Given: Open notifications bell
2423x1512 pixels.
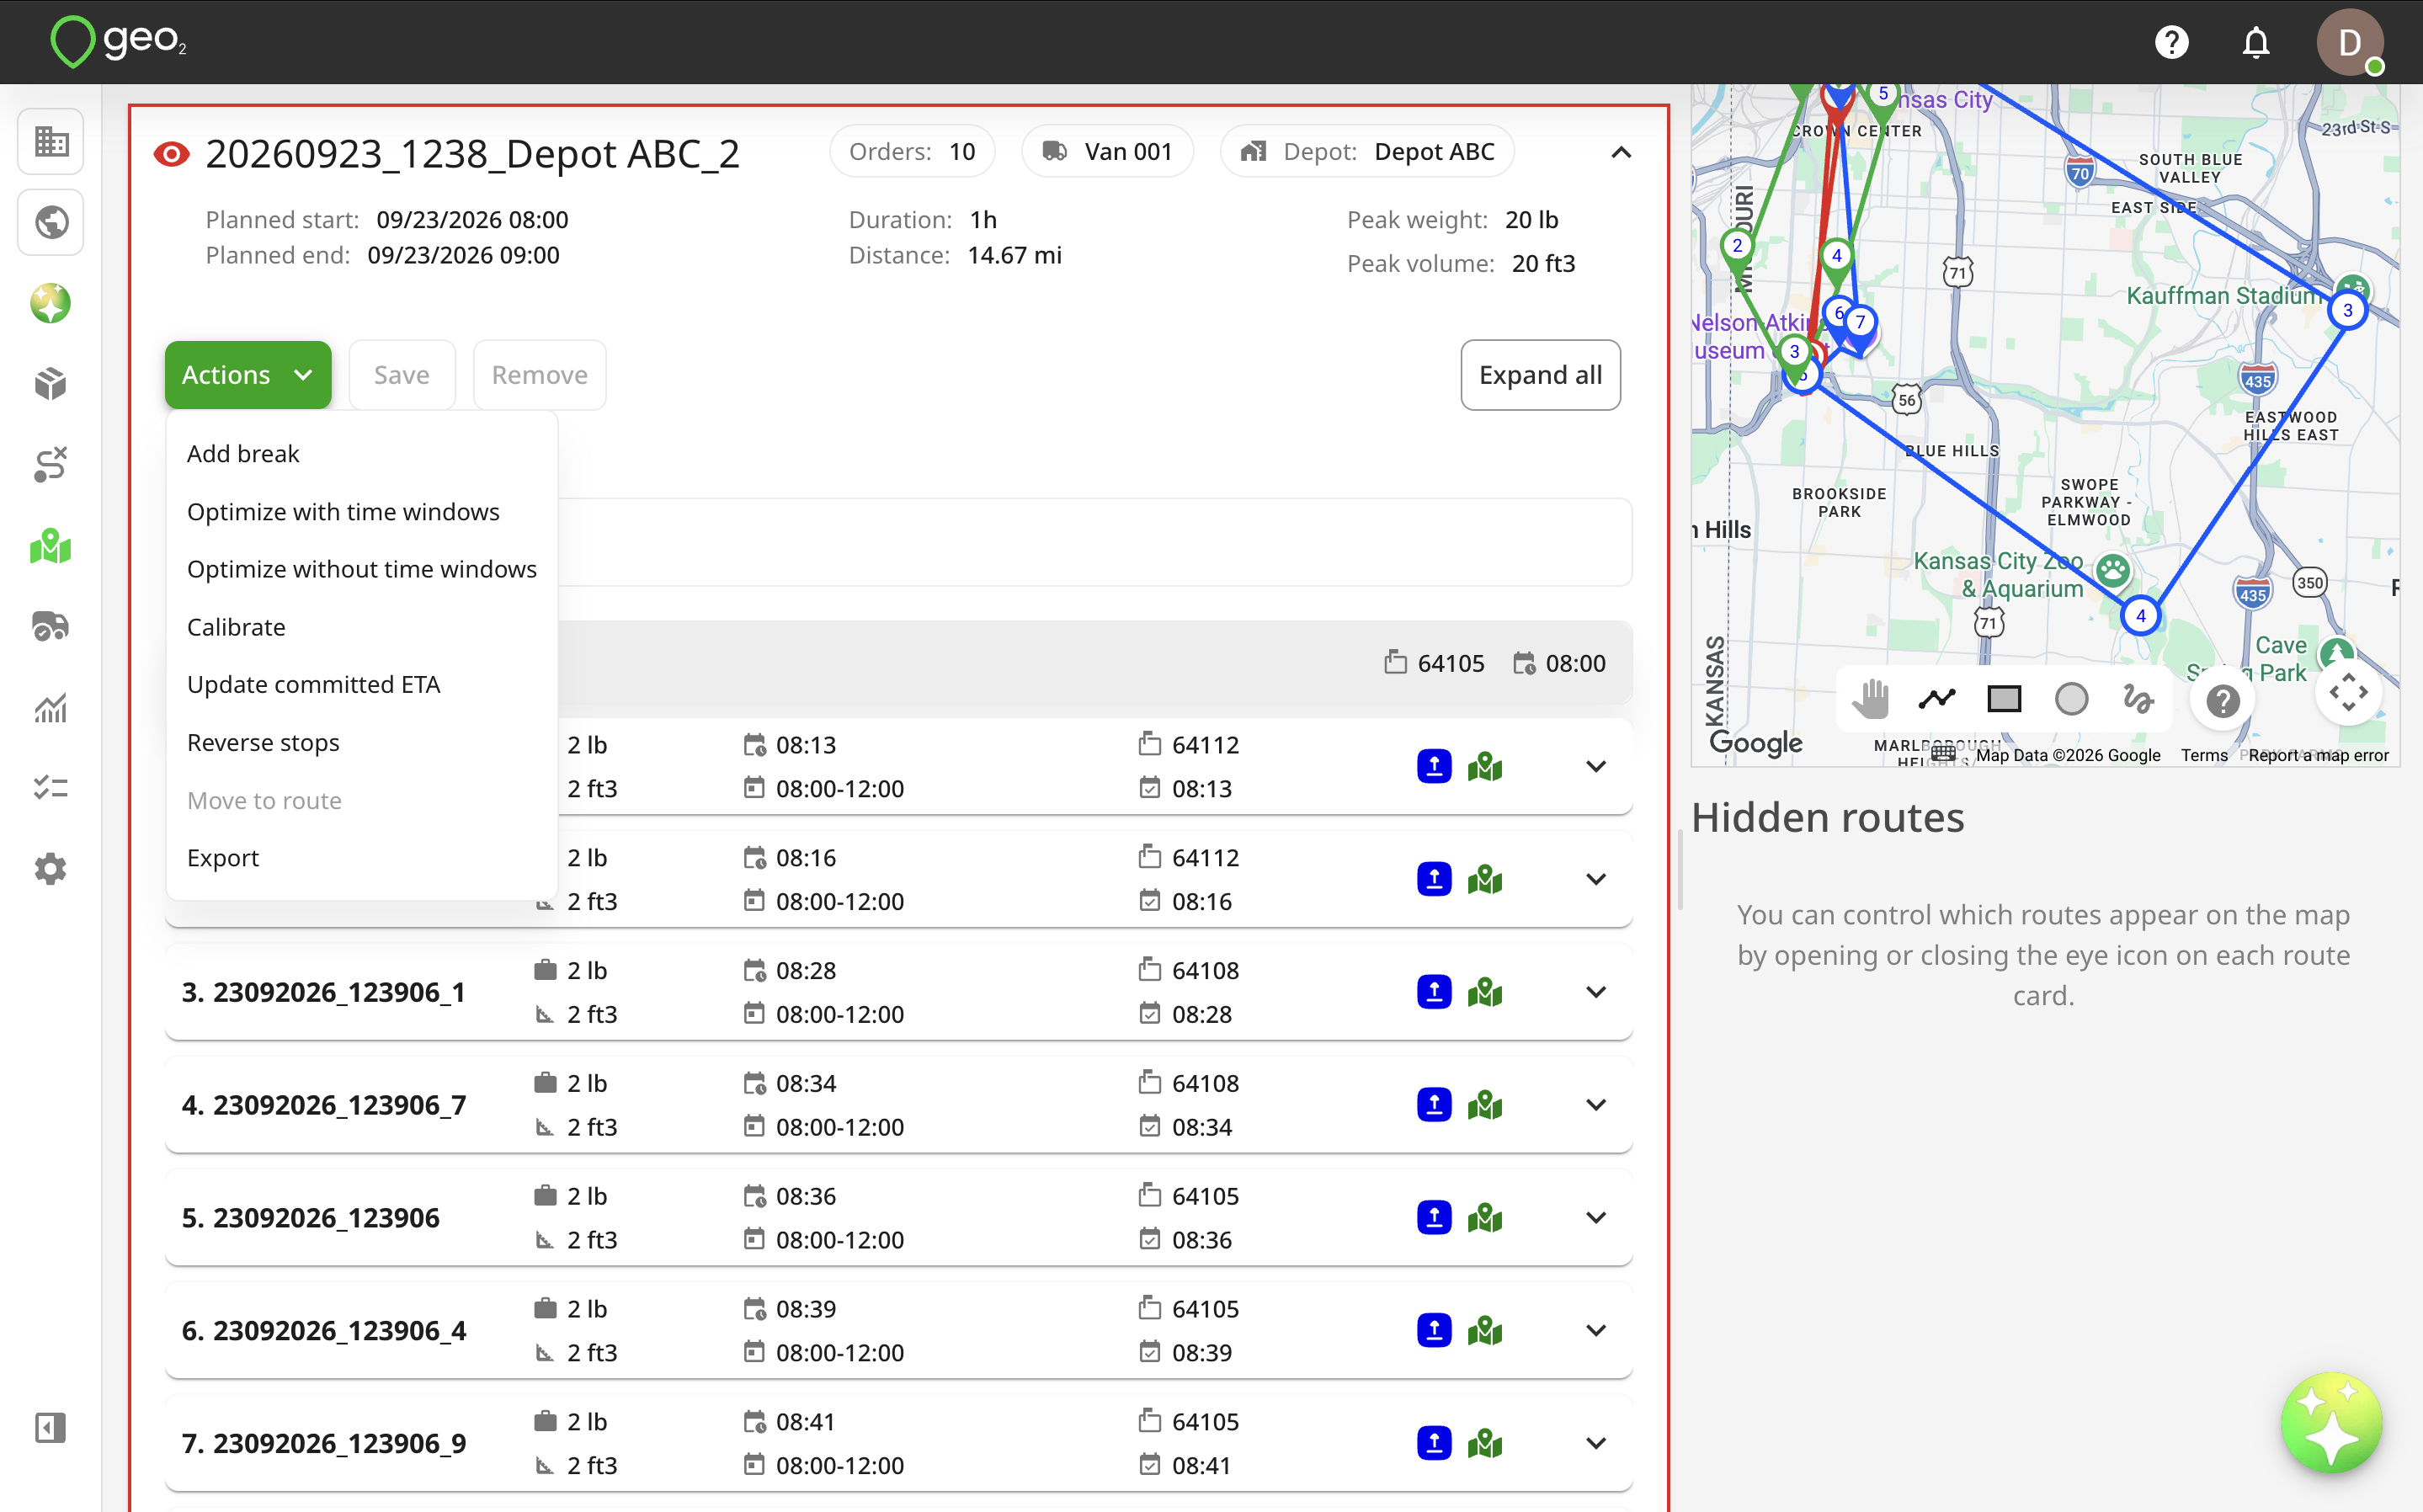Looking at the screenshot, I should coord(2256,42).
